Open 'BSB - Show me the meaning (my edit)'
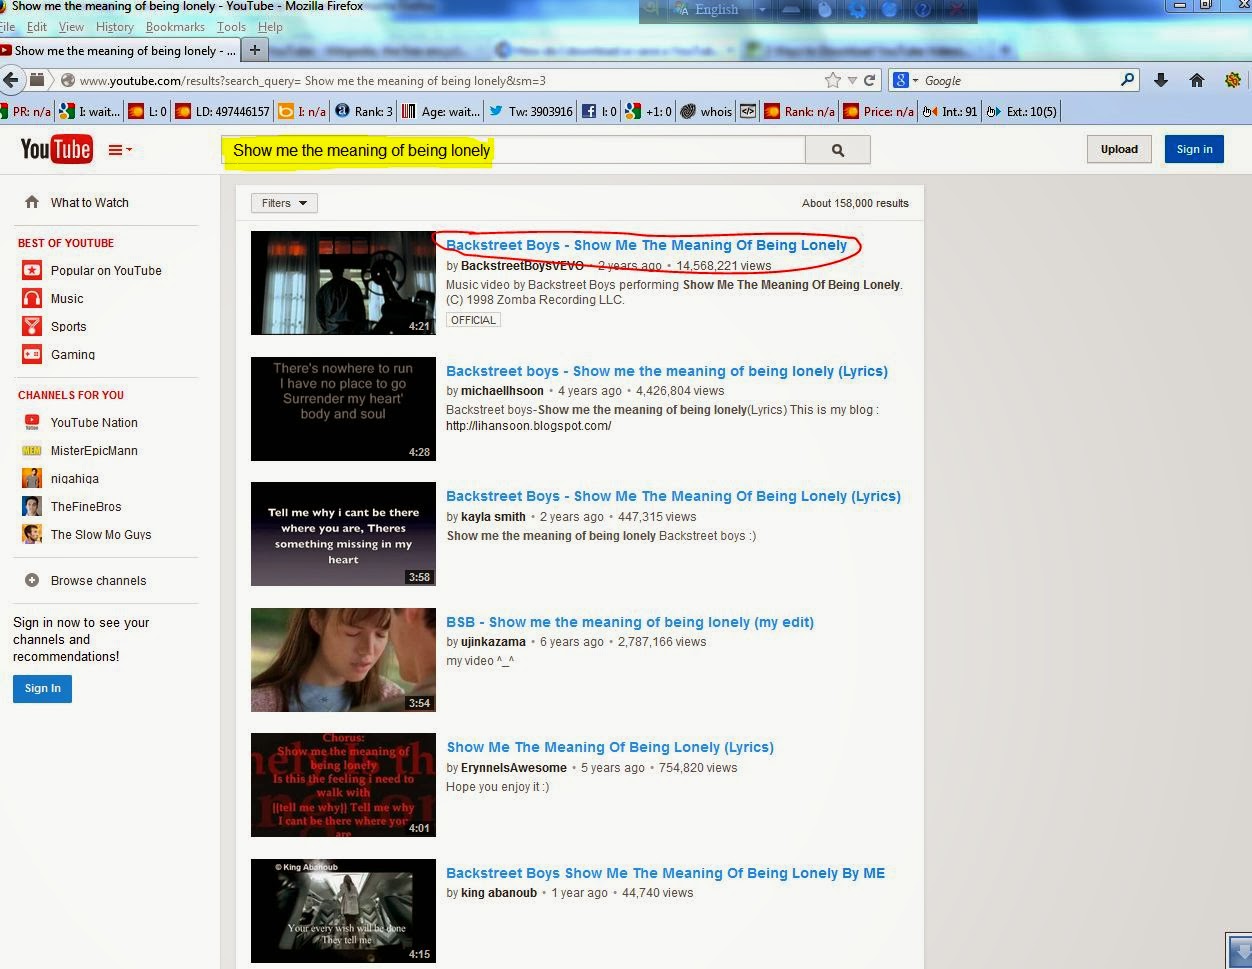The image size is (1252, 969). pos(630,622)
